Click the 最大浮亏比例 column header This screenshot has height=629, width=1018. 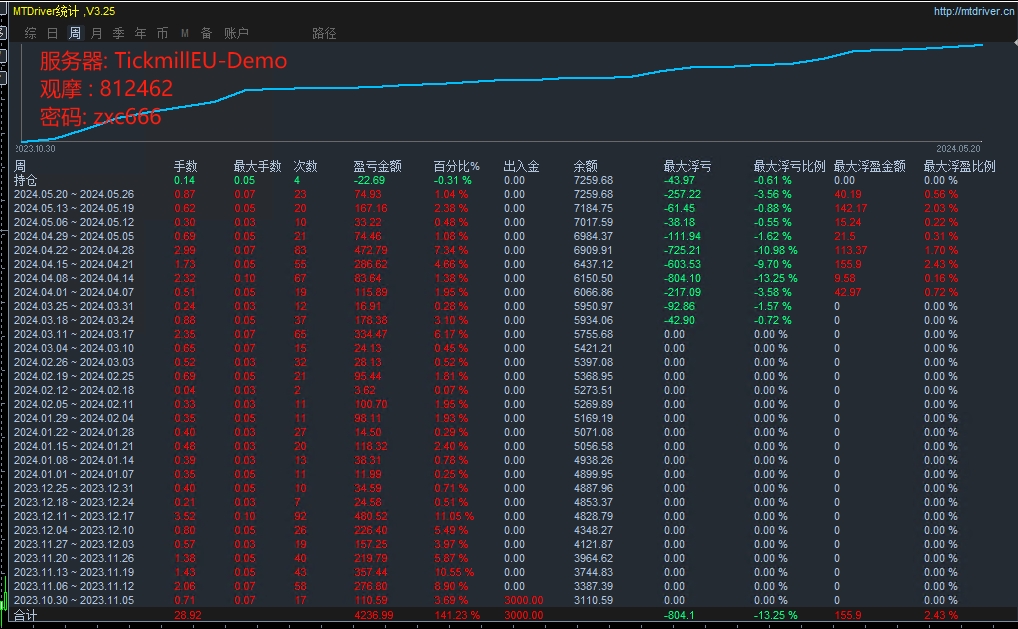789,166
